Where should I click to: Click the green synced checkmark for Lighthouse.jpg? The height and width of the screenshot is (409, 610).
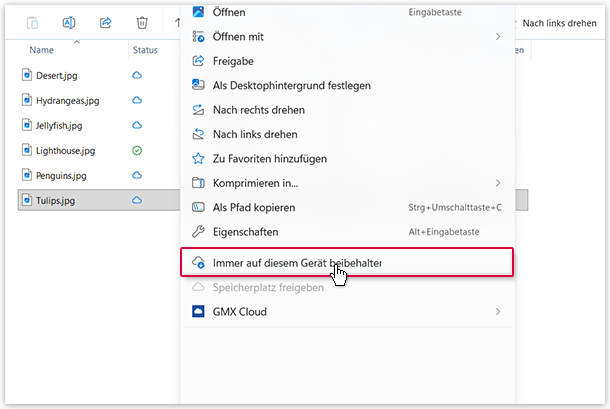click(x=137, y=150)
